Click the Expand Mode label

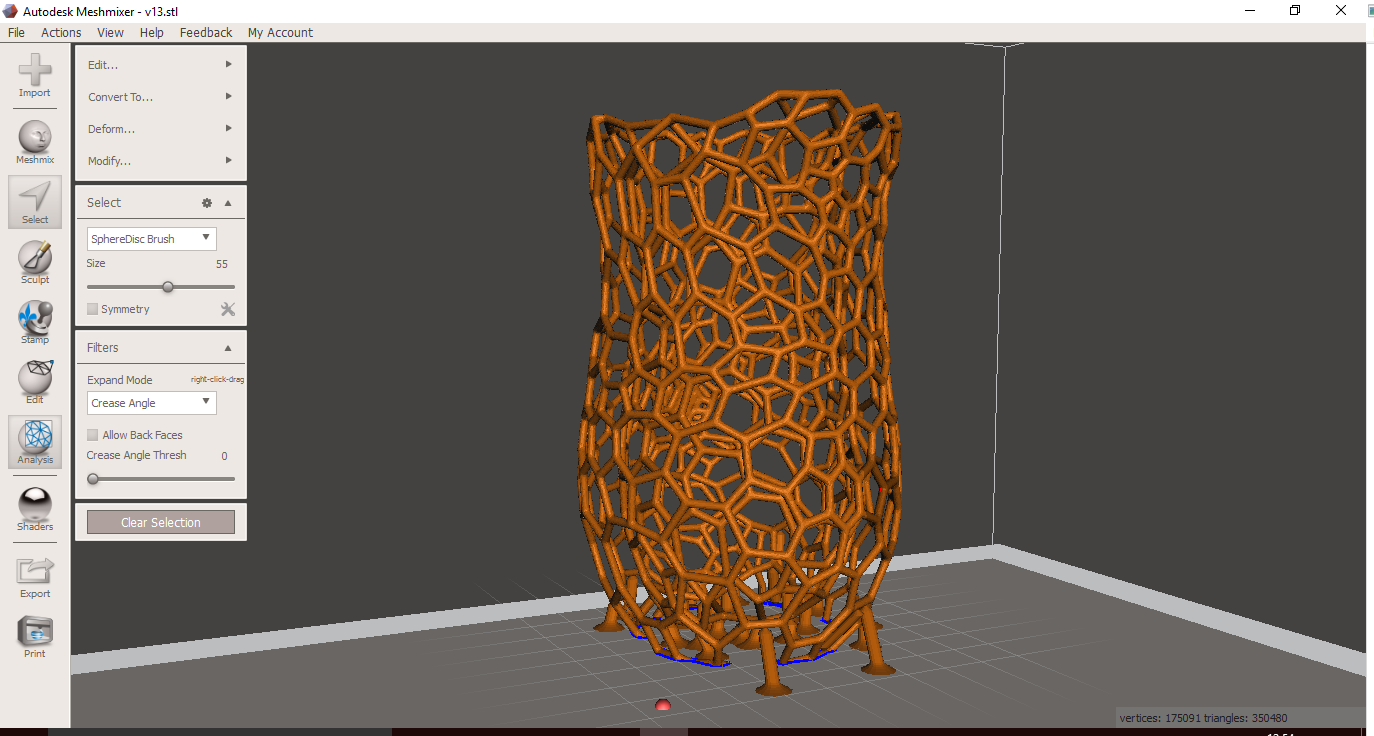119,380
